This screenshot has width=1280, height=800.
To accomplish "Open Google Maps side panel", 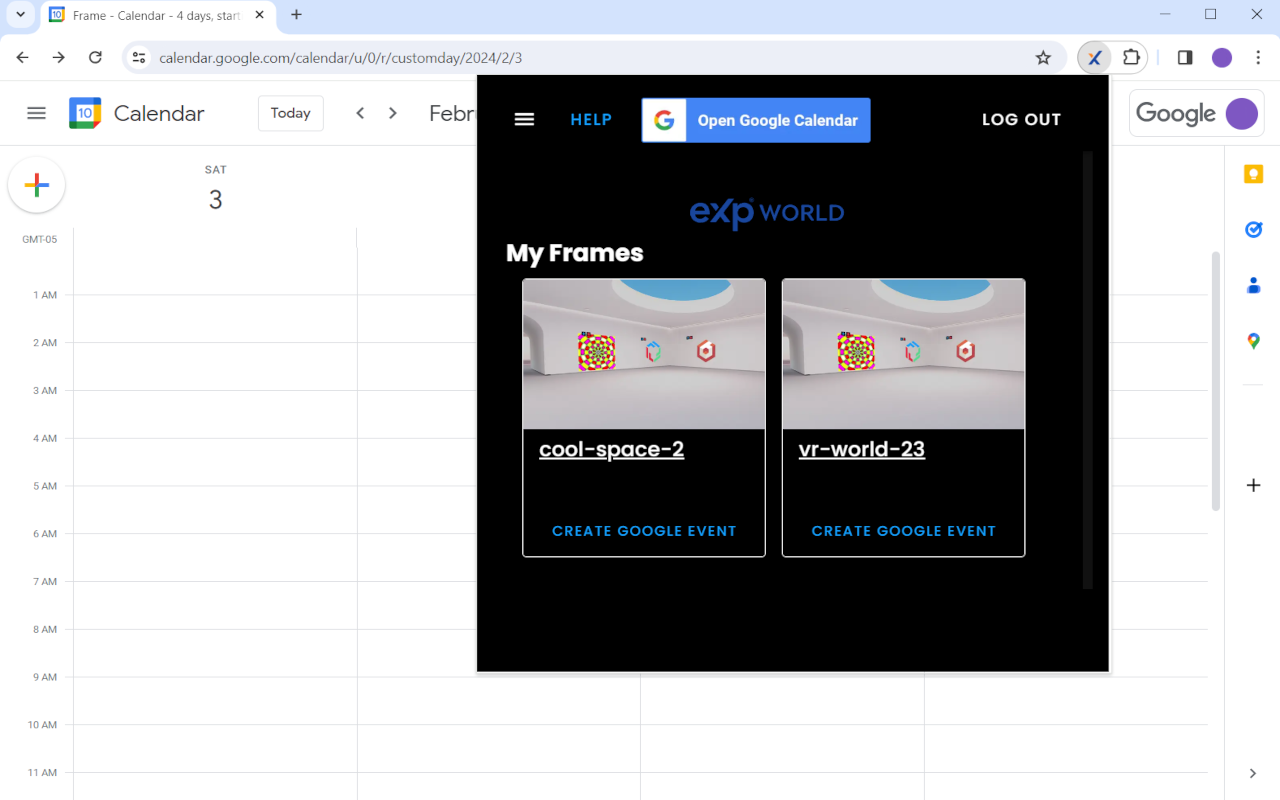I will click(1253, 341).
